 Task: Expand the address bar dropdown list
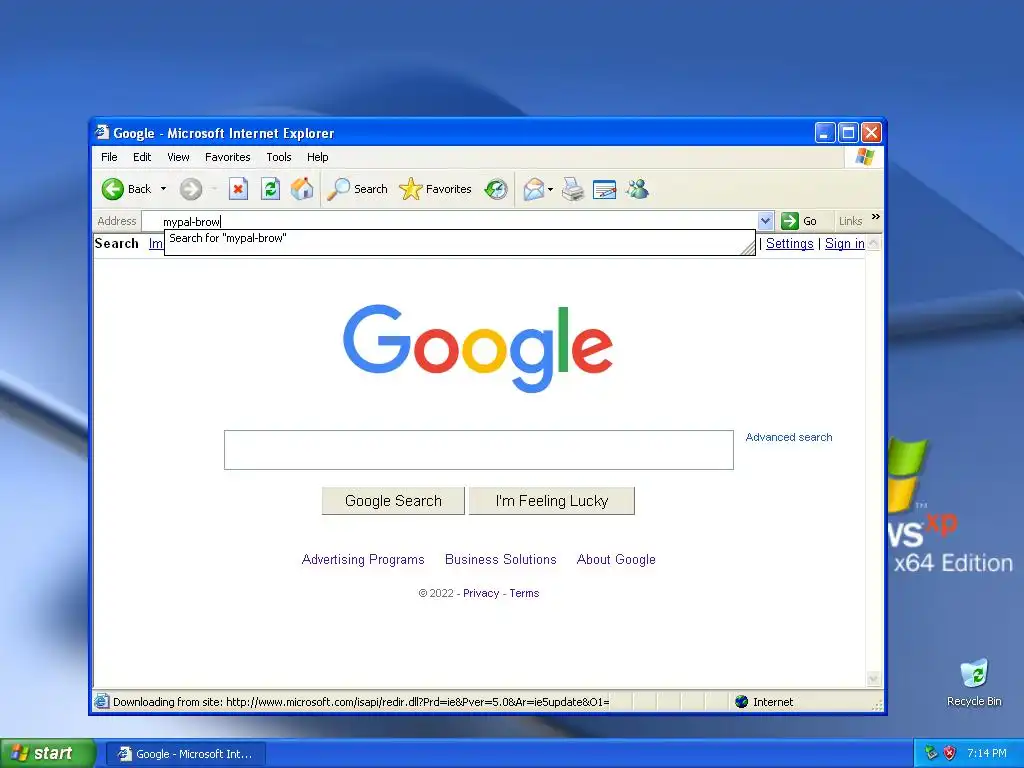(765, 221)
